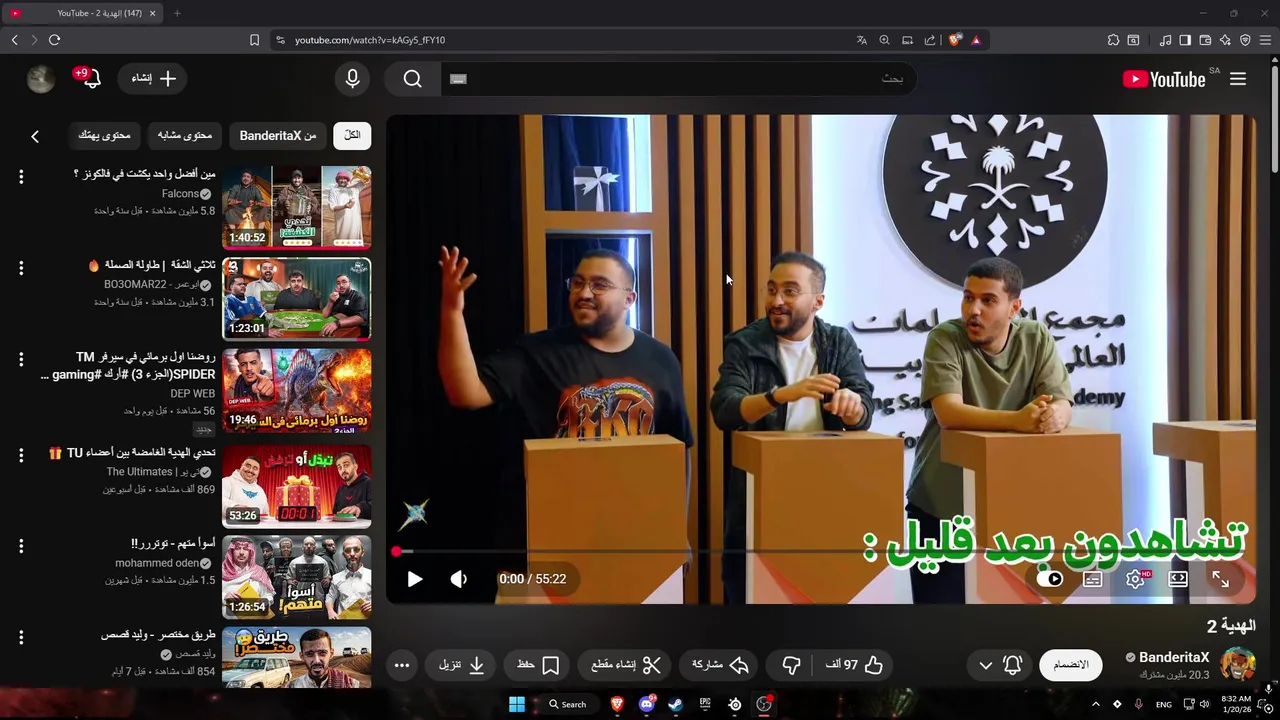The width and height of the screenshot is (1280, 720).
Task: Open the 1:23:01 طاولة الصملة video thumbnail
Action: tap(296, 298)
